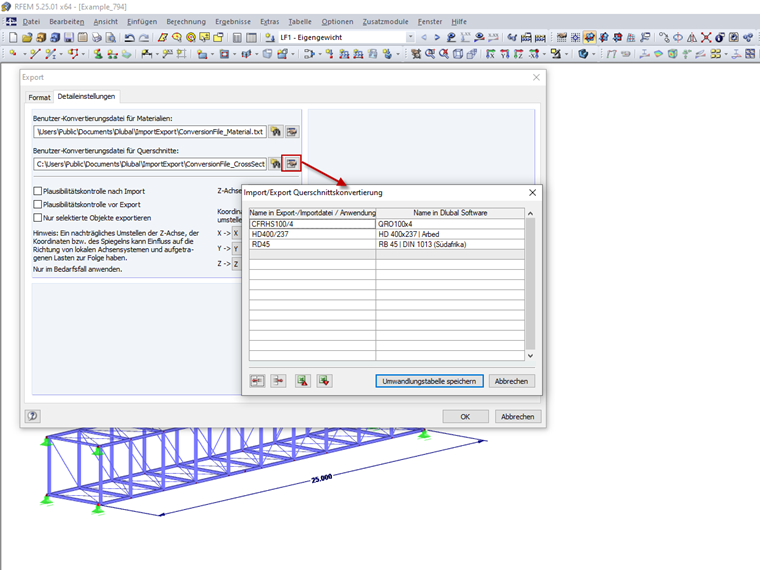760x570 pixels.
Task: Open the Ergebnisse menu
Action: pyautogui.click(x=233, y=21)
